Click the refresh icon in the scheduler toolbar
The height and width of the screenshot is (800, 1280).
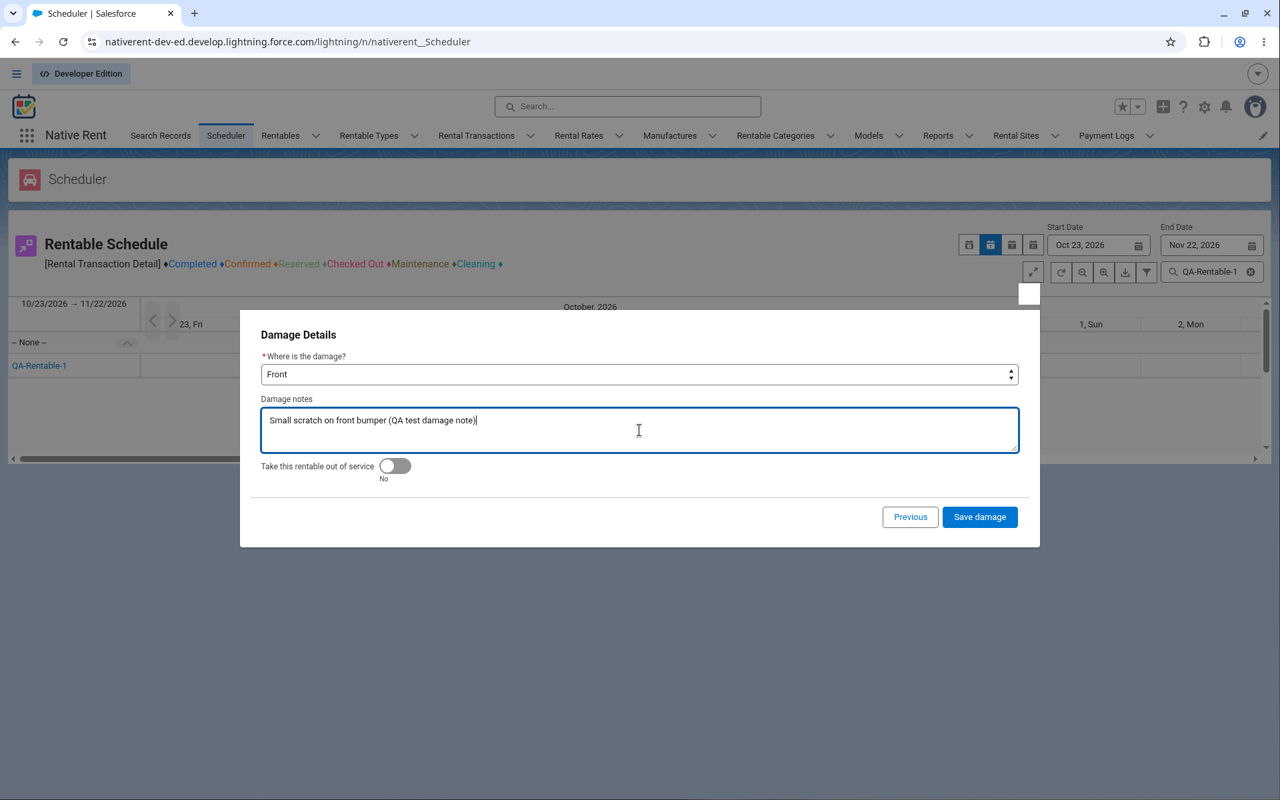[x=1061, y=272]
